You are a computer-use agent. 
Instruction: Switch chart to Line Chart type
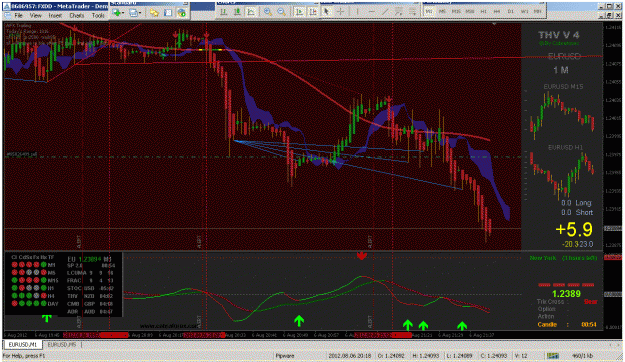pos(251,12)
